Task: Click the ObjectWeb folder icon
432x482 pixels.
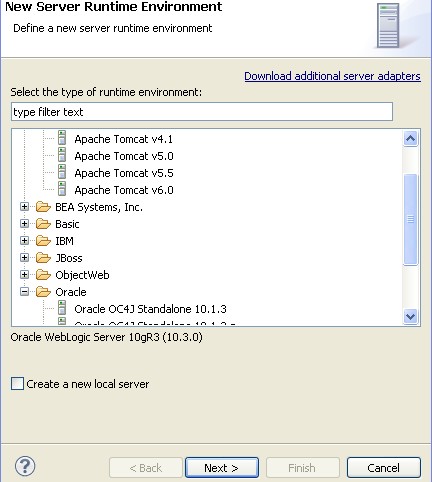Action: pyautogui.click(x=43, y=275)
